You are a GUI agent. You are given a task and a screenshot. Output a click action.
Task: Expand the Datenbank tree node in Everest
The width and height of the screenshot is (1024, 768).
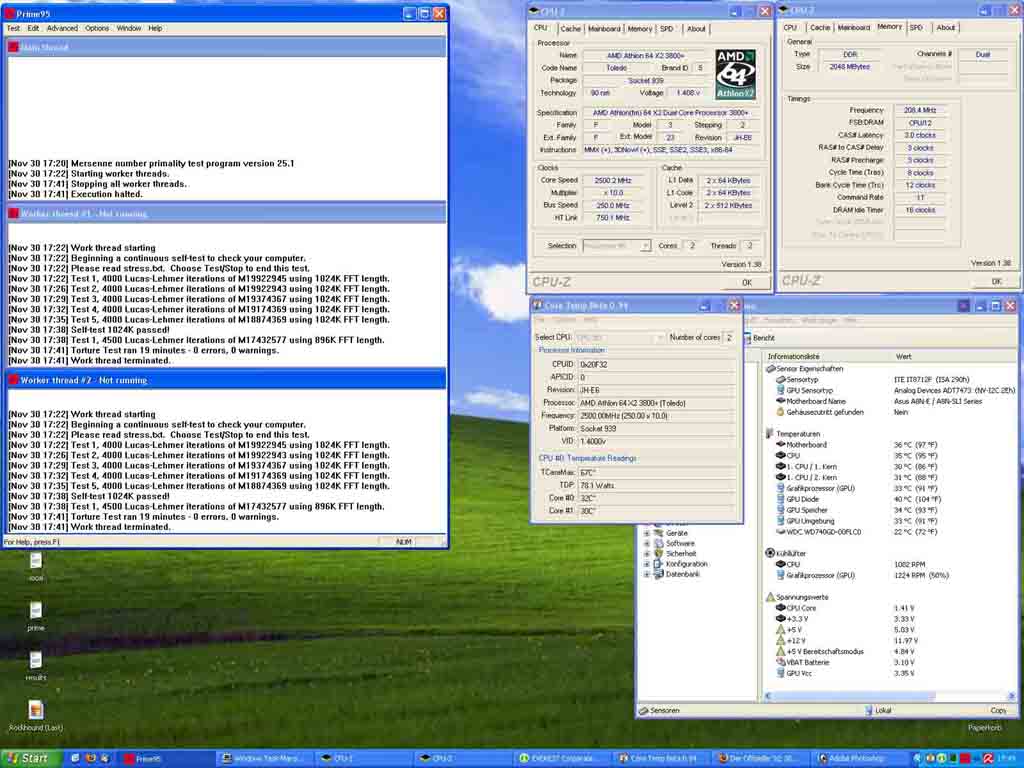(x=647, y=575)
